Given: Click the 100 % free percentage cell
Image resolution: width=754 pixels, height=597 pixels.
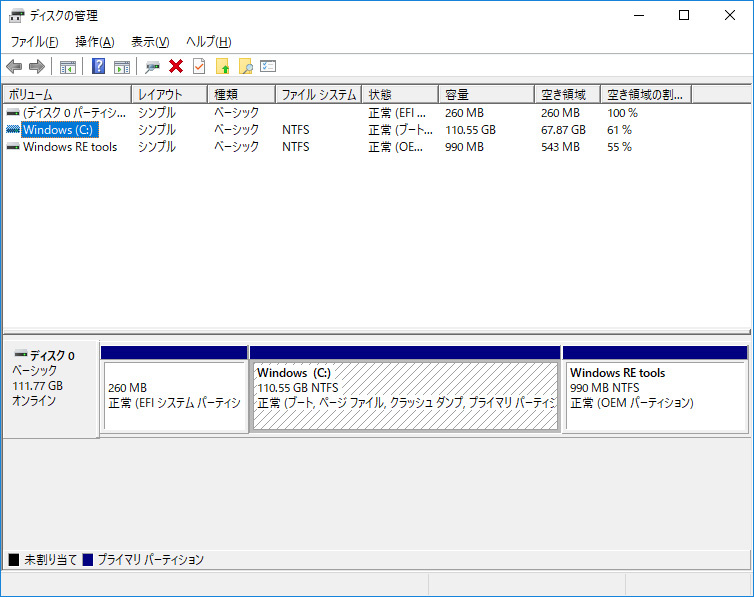Looking at the screenshot, I should pyautogui.click(x=622, y=113).
